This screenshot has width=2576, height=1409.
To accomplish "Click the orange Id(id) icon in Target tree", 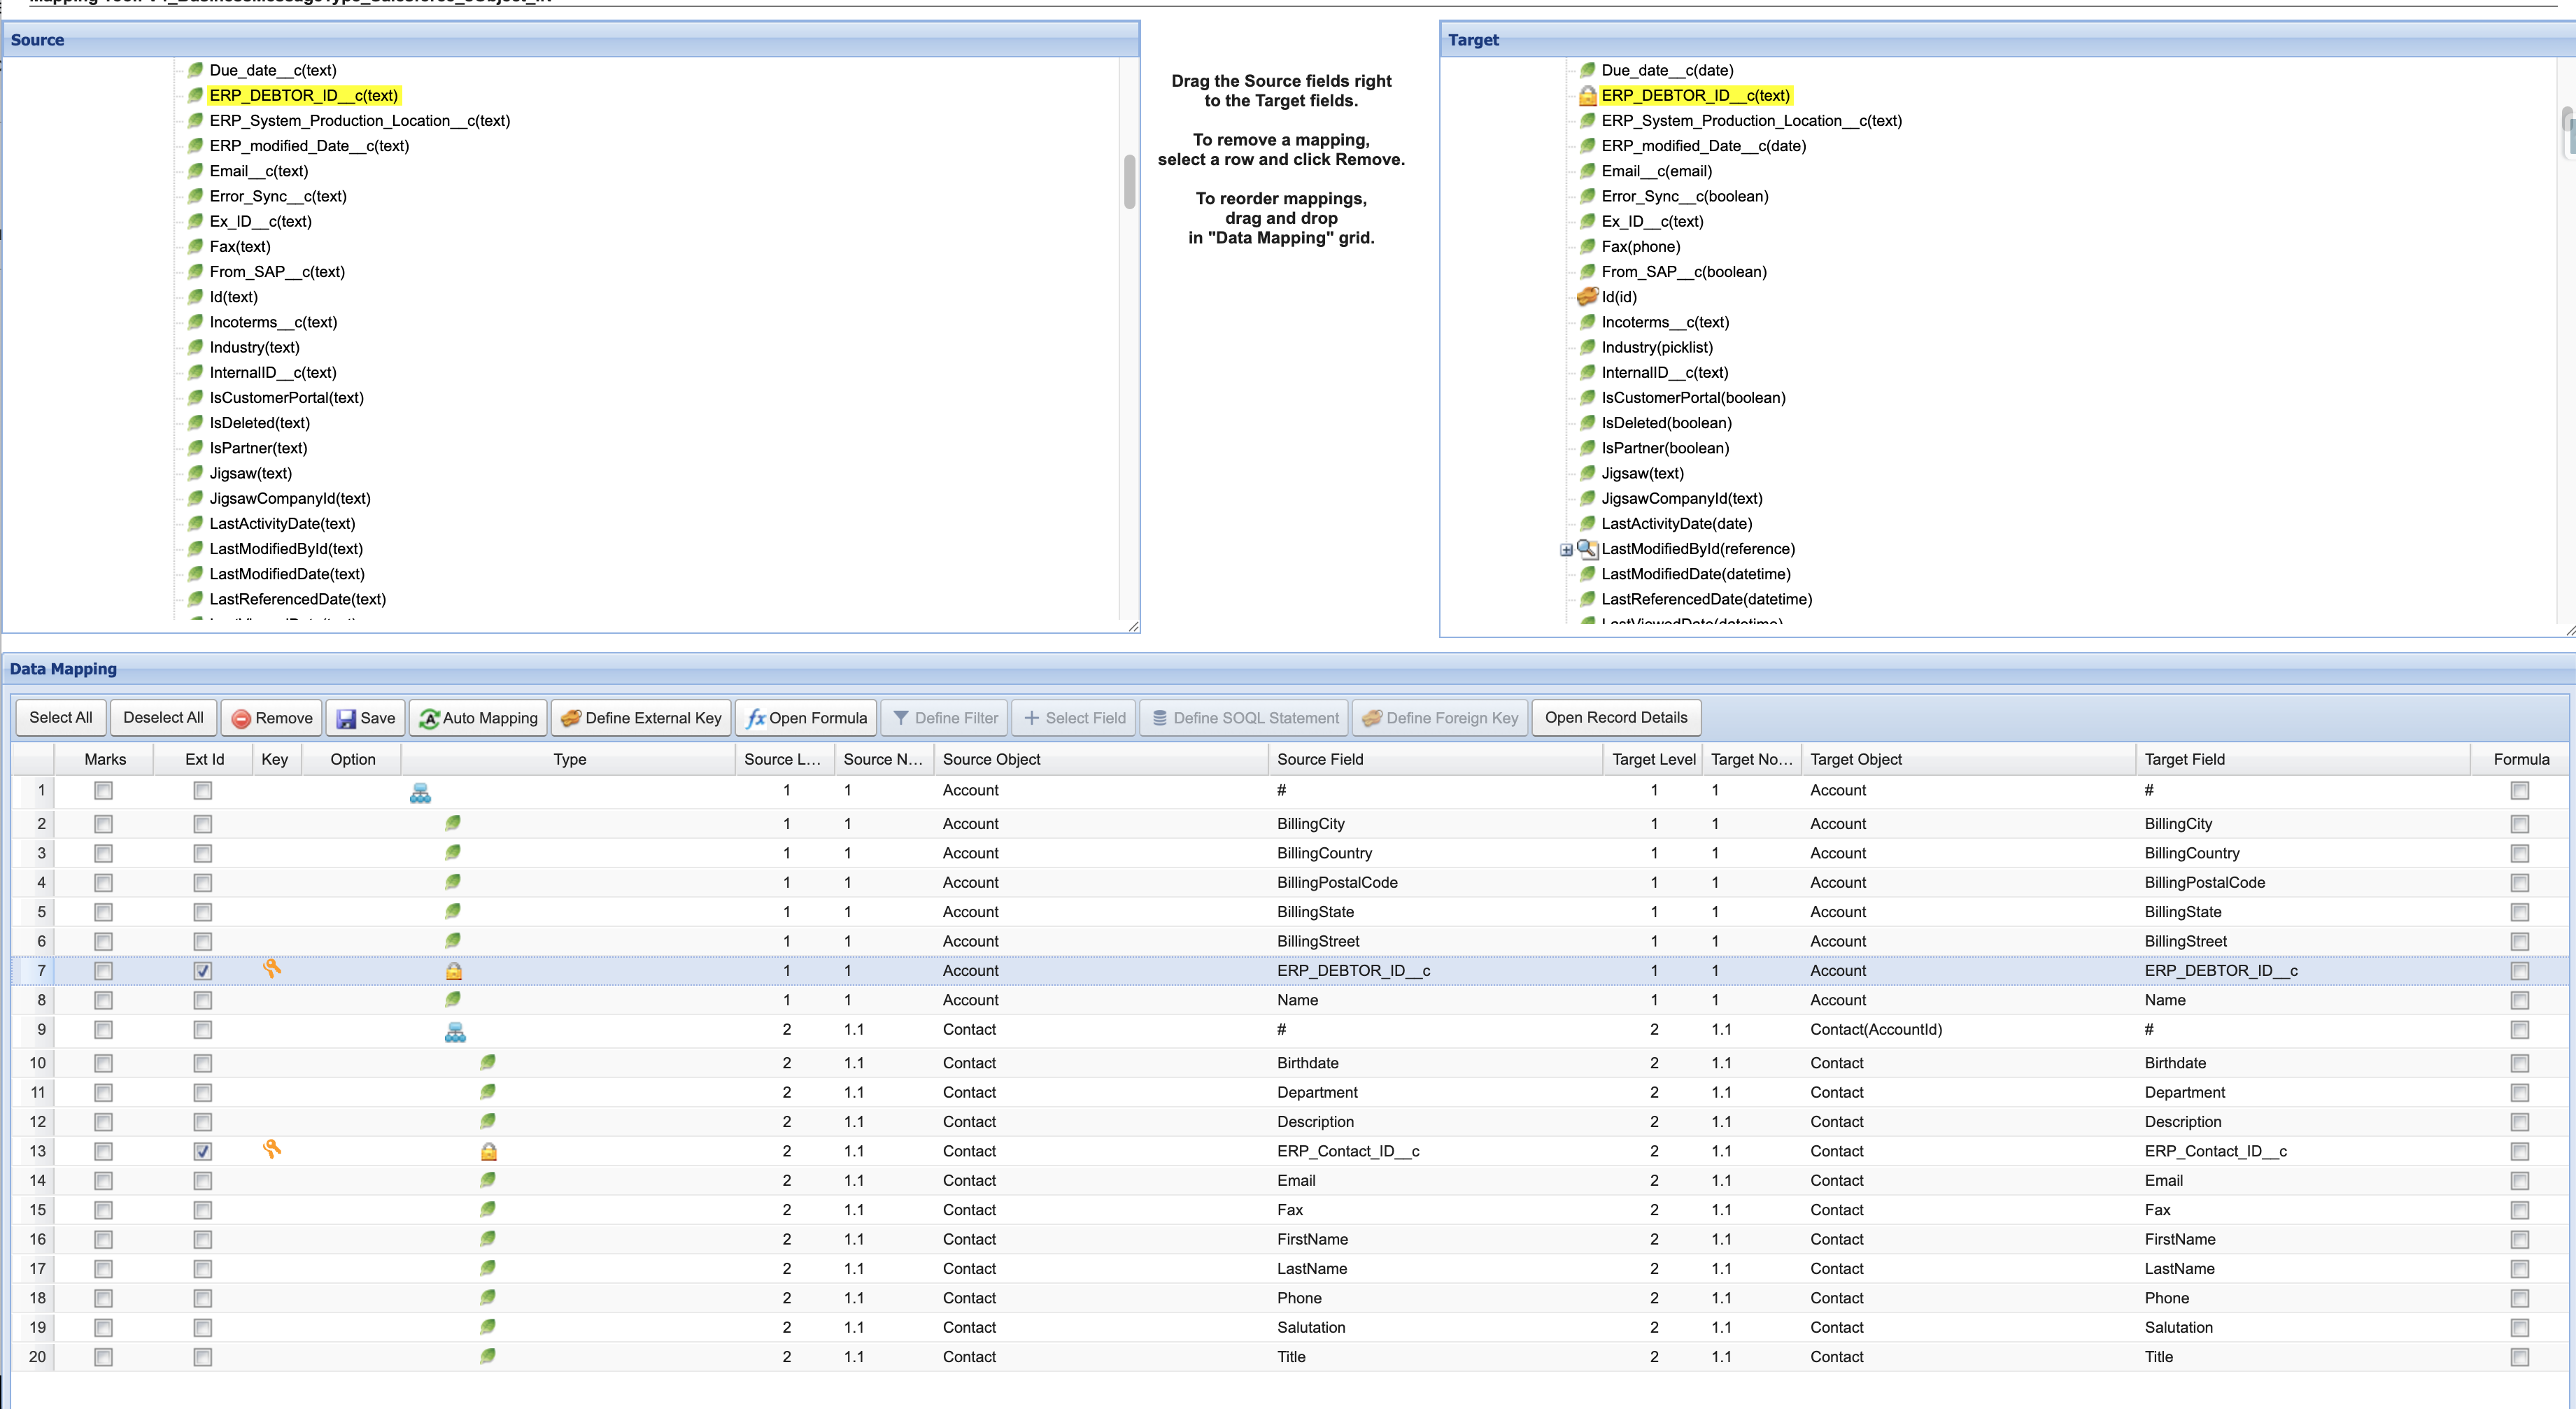I will click(1587, 297).
